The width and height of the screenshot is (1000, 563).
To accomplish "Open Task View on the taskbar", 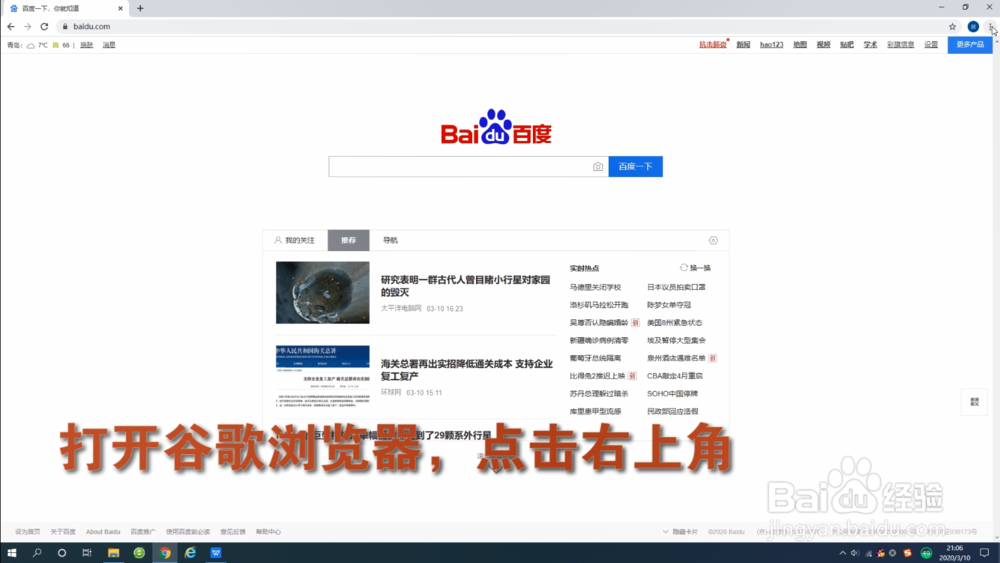I will point(87,553).
